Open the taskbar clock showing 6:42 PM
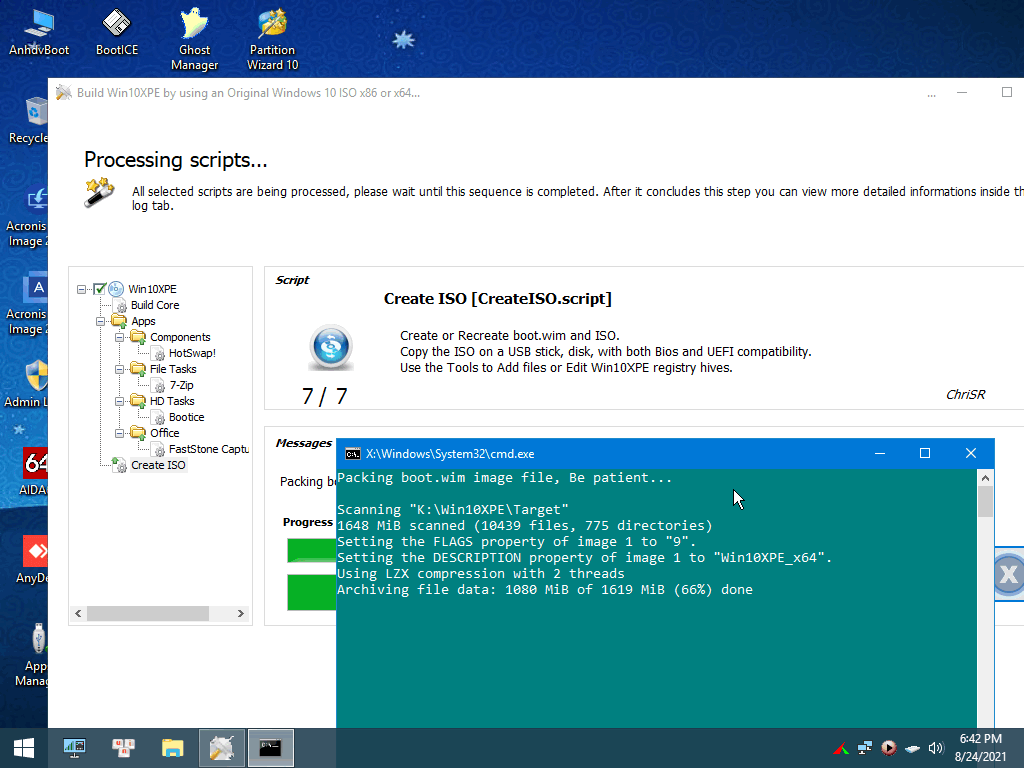This screenshot has width=1024, height=768. click(x=980, y=748)
